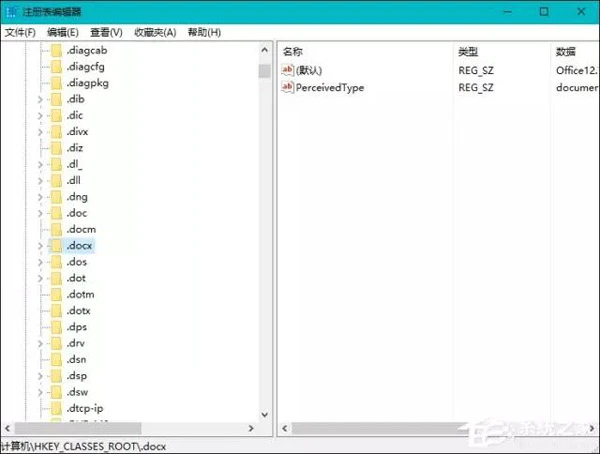This screenshot has width=600, height=454.
Task: Click the tree pane scroll right arrow
Action: click(251, 428)
